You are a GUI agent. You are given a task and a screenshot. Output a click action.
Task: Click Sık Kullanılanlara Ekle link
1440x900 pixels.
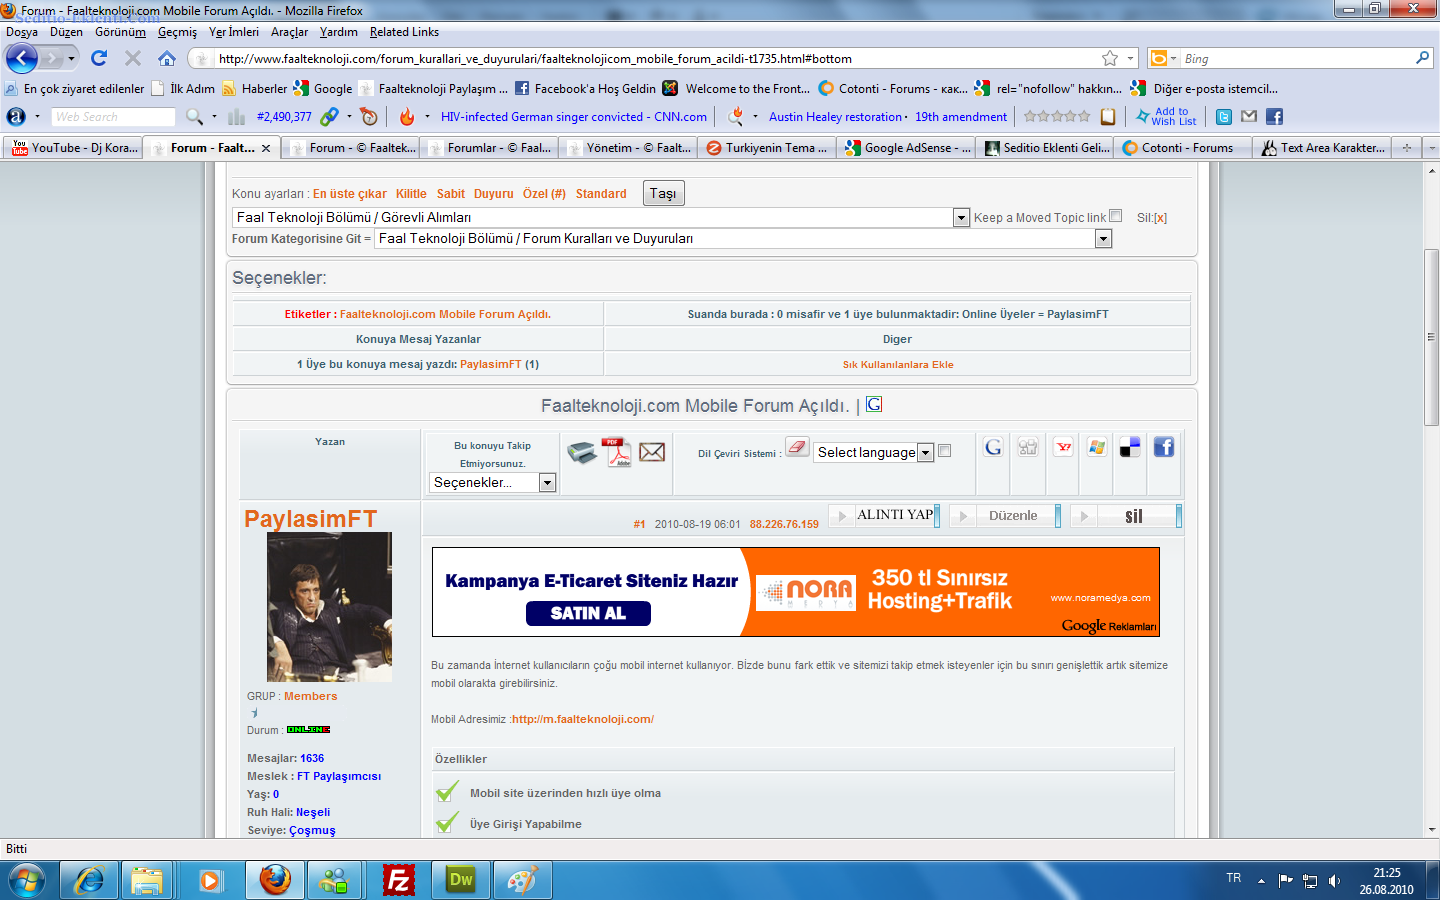pyautogui.click(x=898, y=365)
